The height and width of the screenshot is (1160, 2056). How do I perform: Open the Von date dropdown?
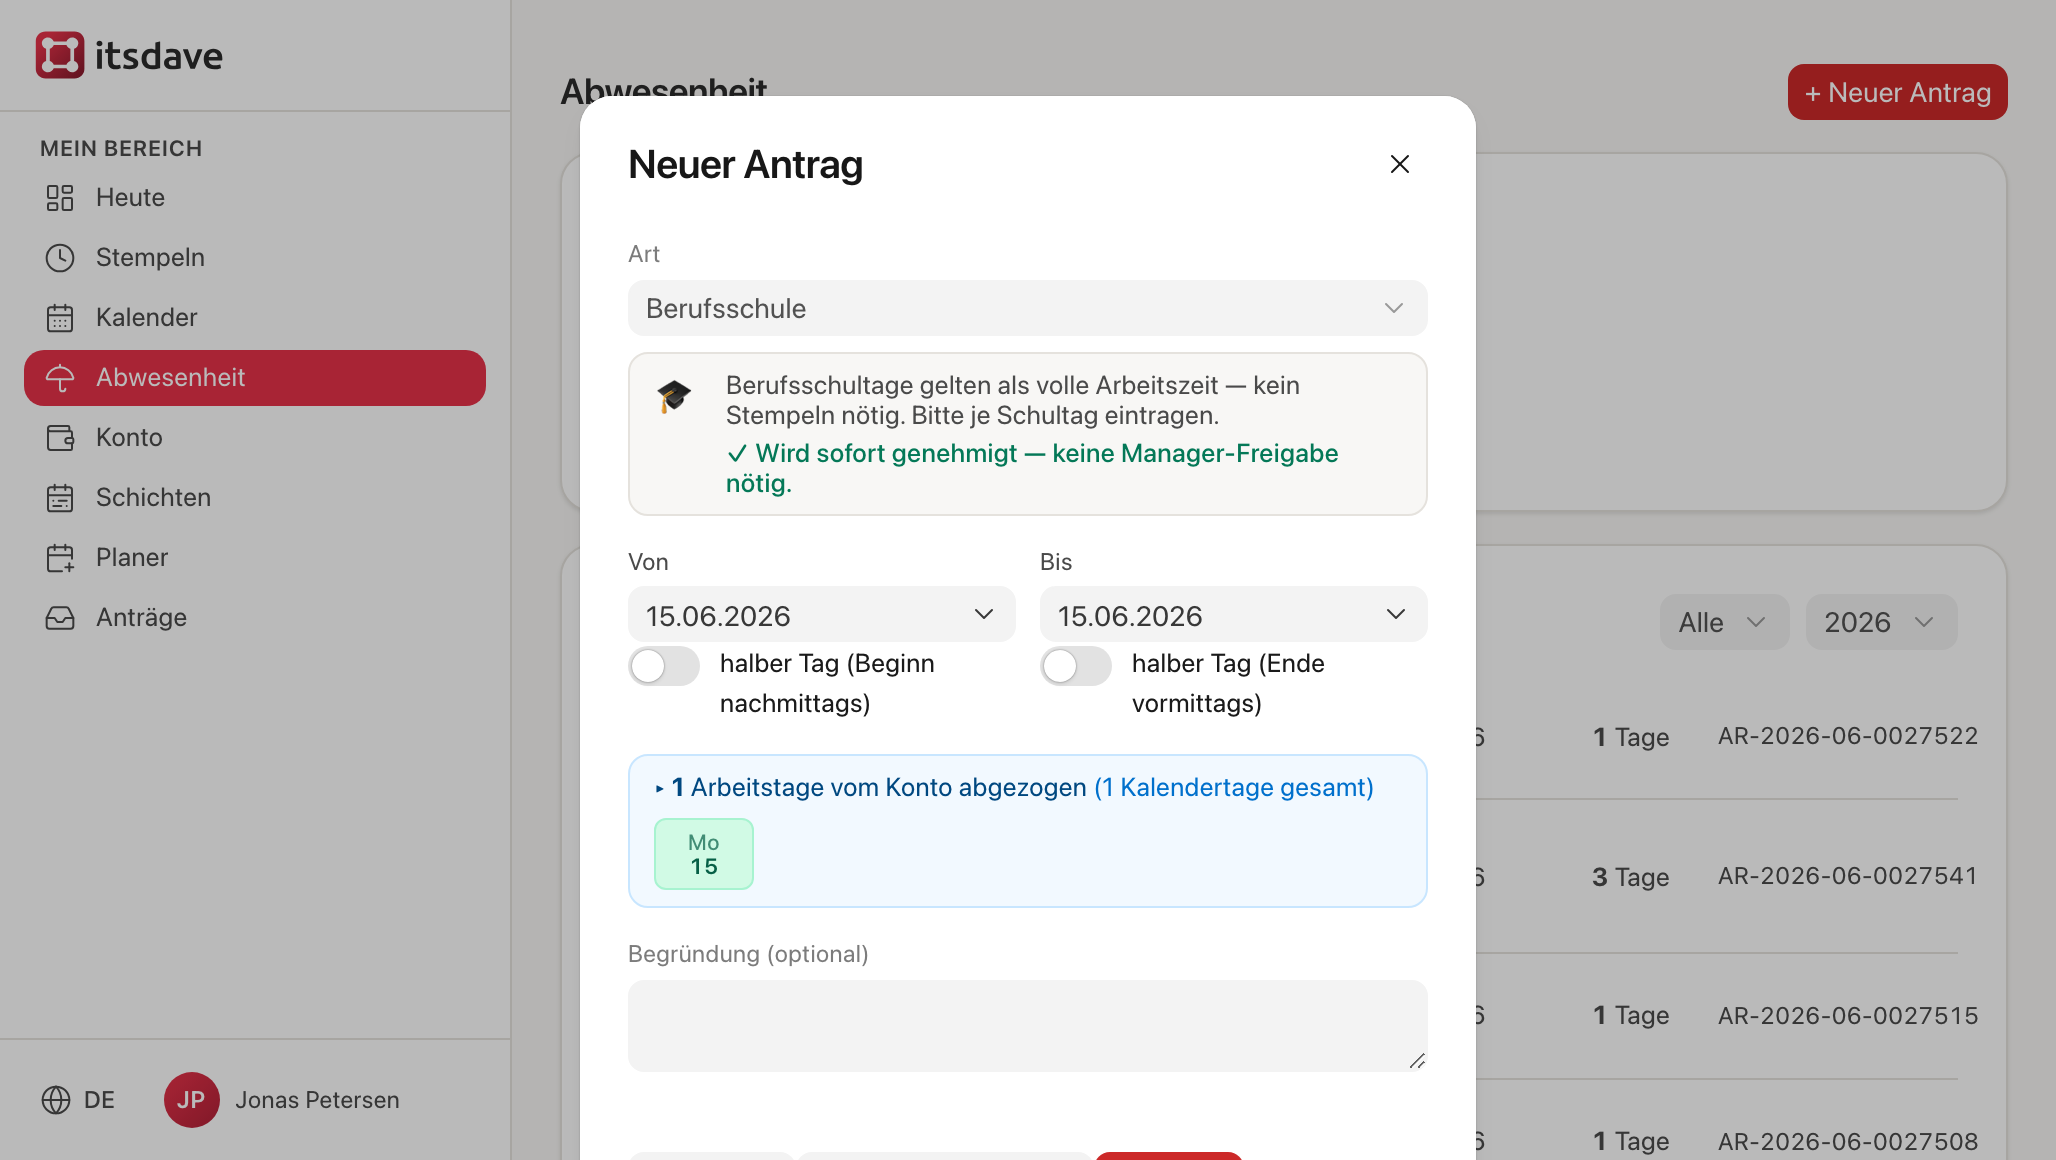[x=822, y=614]
